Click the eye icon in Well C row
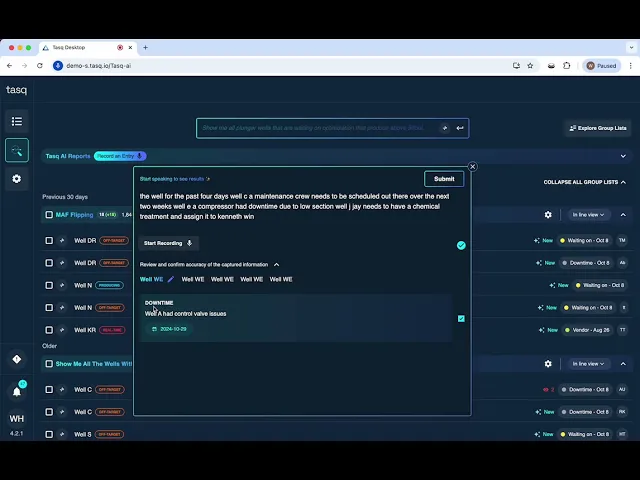 546,389
